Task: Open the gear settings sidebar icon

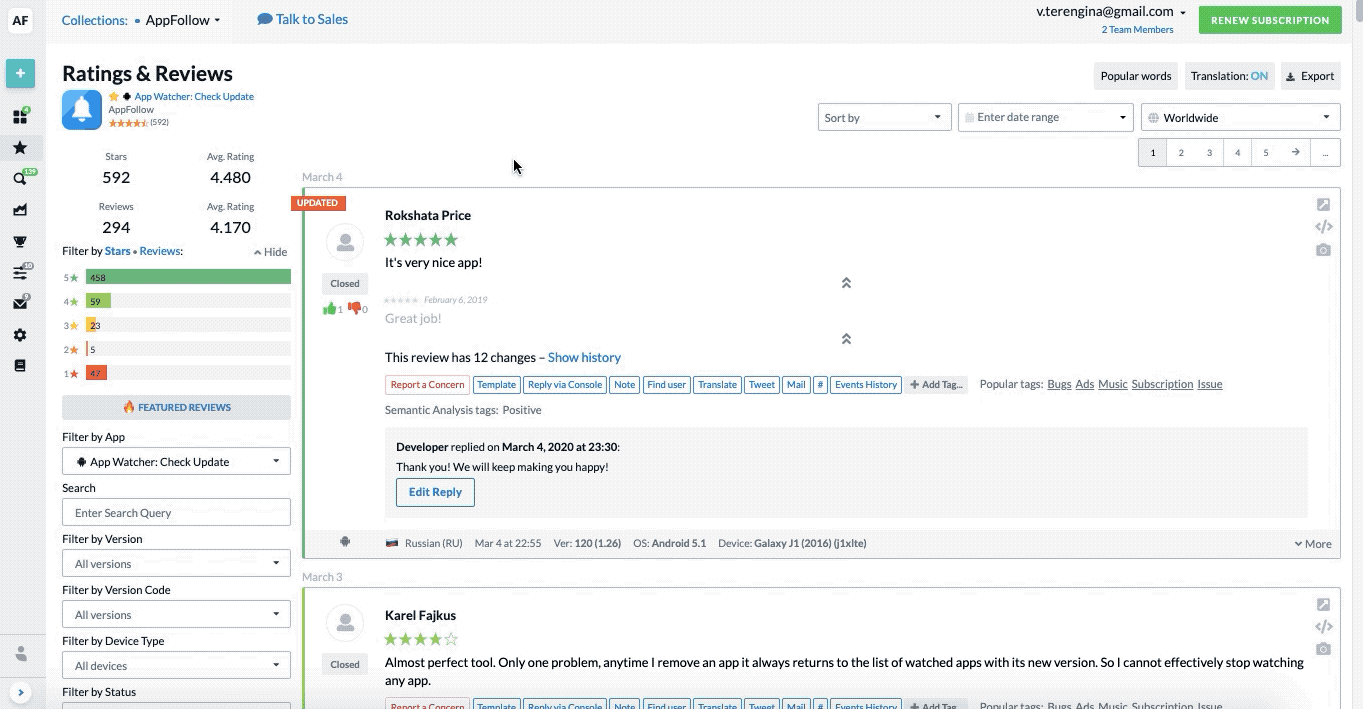Action: click(20, 335)
